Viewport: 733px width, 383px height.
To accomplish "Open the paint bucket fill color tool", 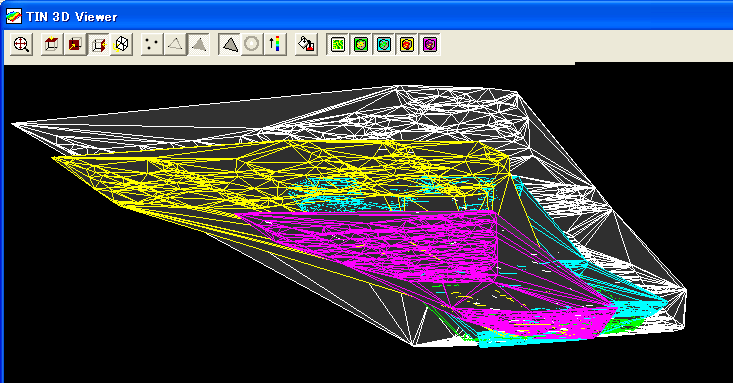I will click(x=307, y=44).
